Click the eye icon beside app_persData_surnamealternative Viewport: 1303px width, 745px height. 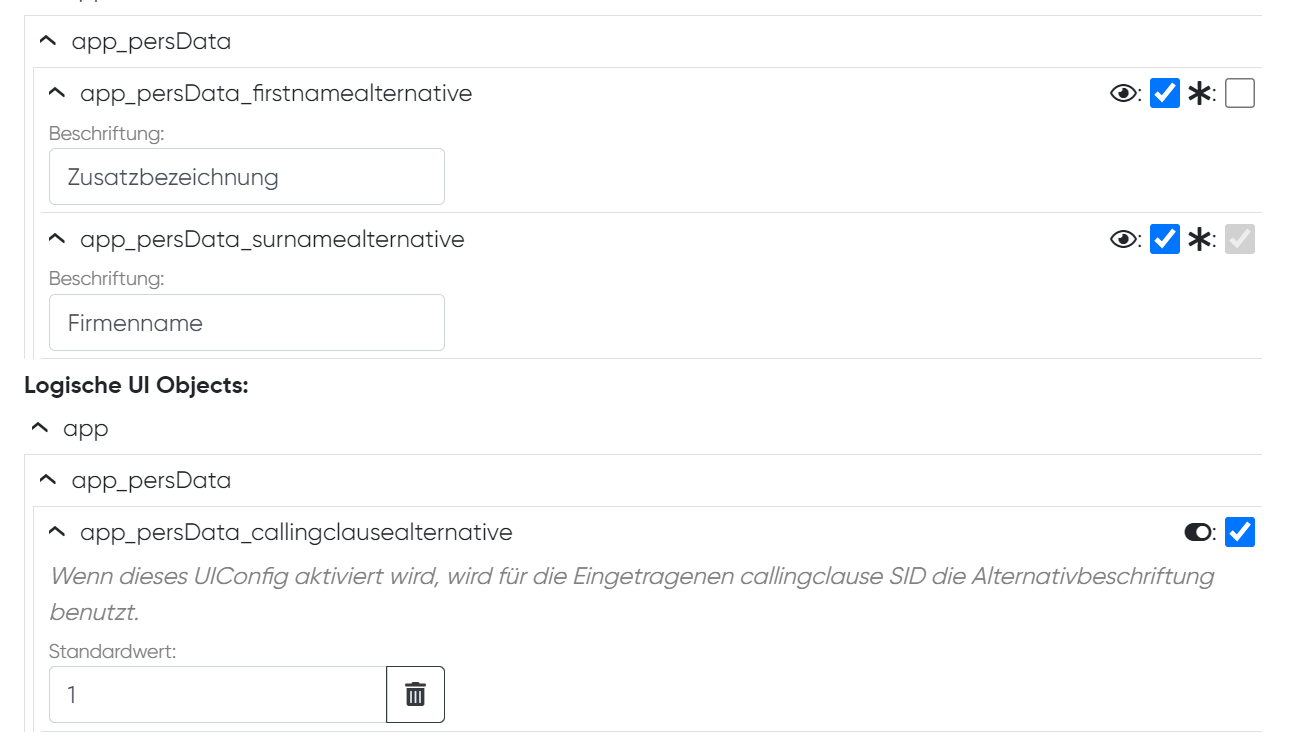coord(1123,239)
